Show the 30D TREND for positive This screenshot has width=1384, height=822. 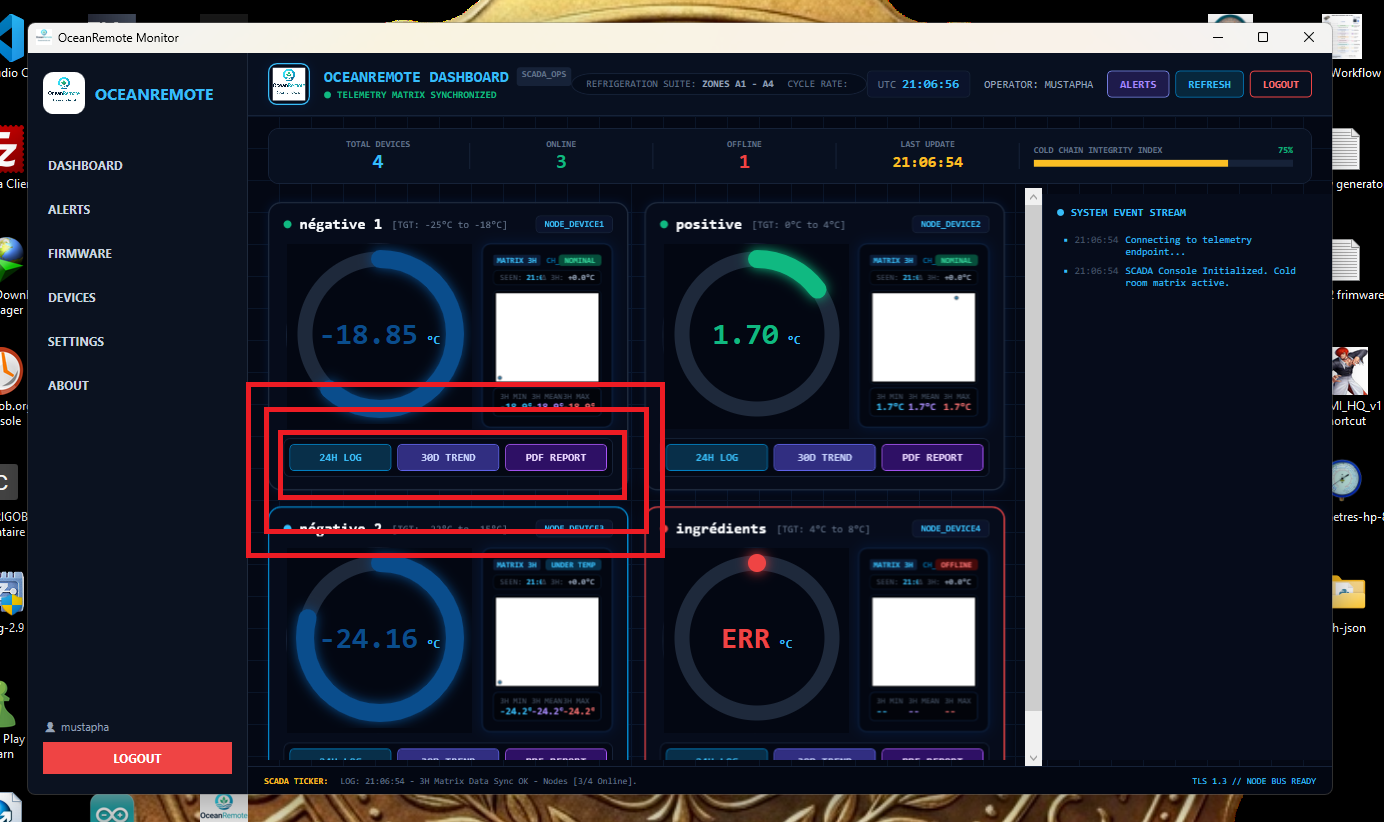pos(825,458)
